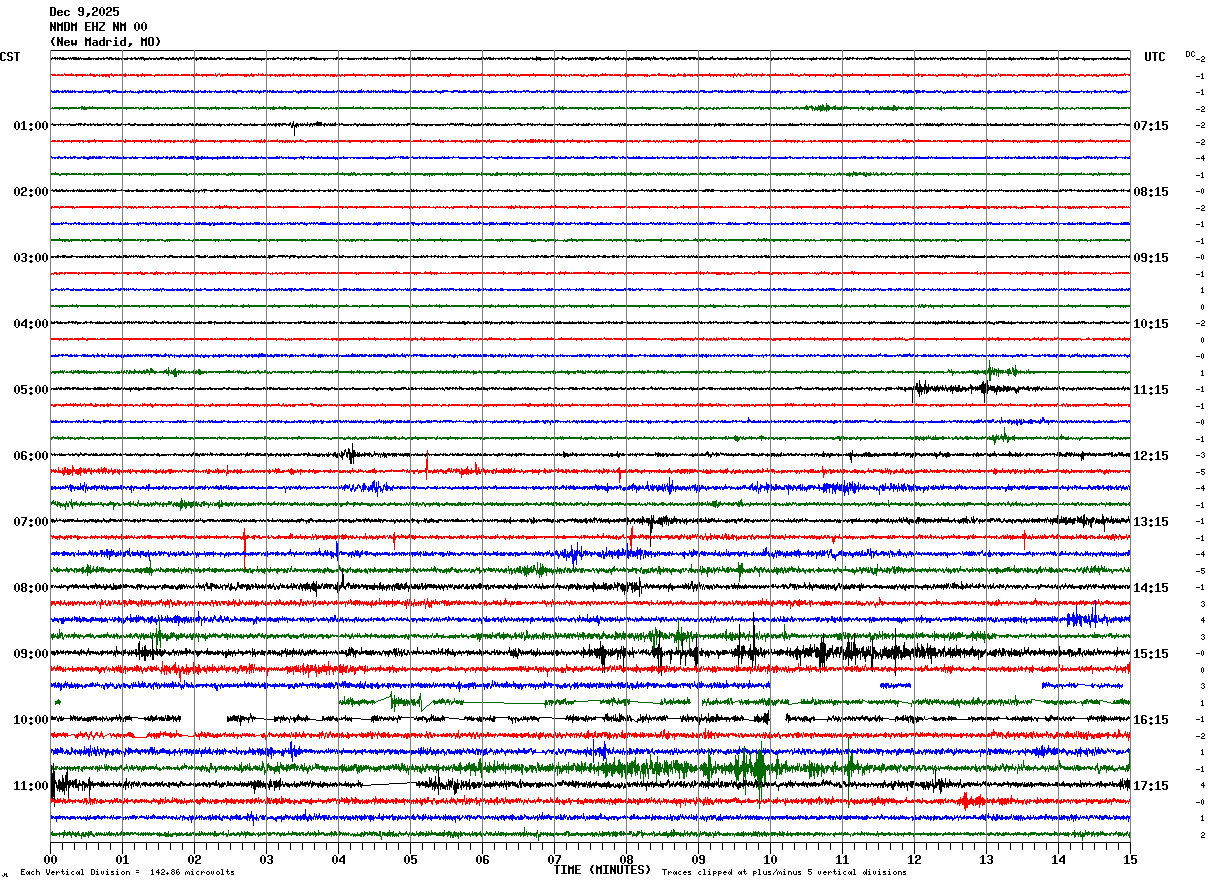Click minute 02 on the bottom axis
The width and height of the screenshot is (1210, 886).
click(x=194, y=859)
